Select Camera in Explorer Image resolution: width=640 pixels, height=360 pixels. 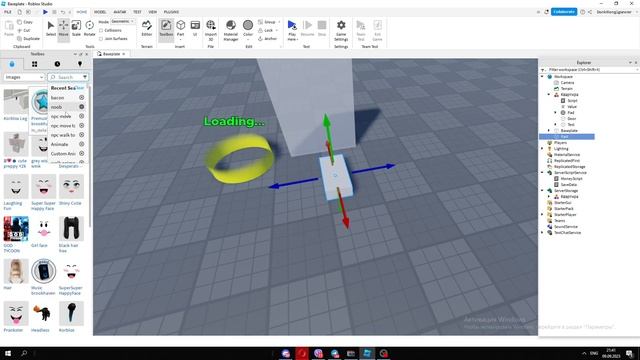pos(567,83)
